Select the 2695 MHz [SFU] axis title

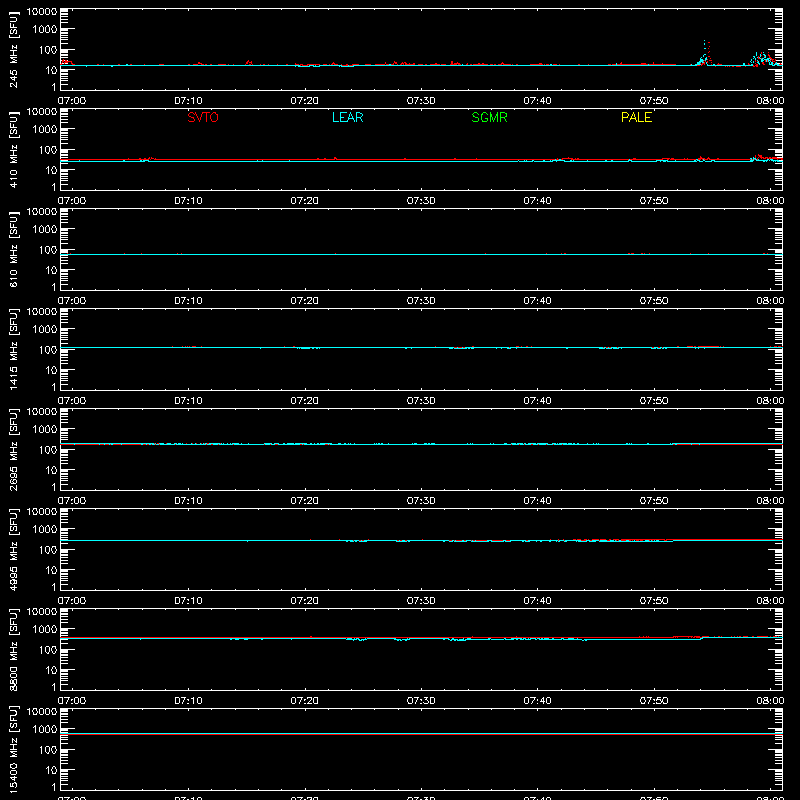click(13, 450)
